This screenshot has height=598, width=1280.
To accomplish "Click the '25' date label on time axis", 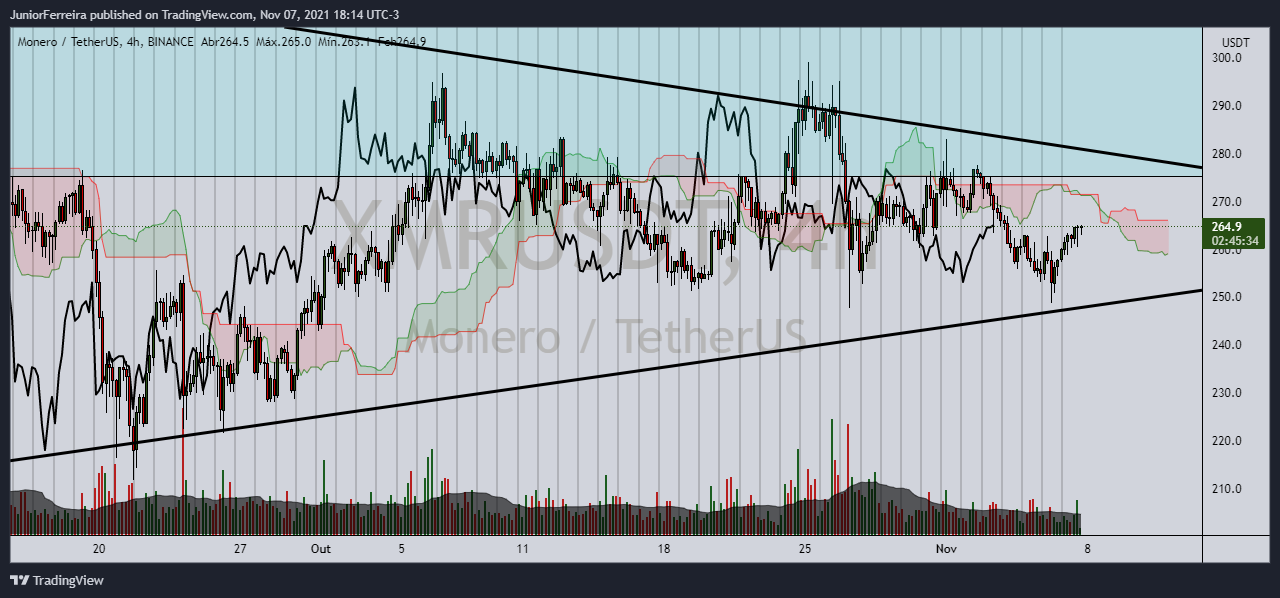I will click(x=805, y=549).
